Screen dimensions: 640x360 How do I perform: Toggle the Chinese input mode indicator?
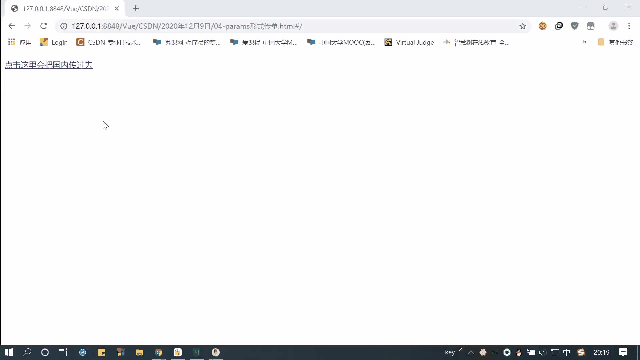click(567, 352)
